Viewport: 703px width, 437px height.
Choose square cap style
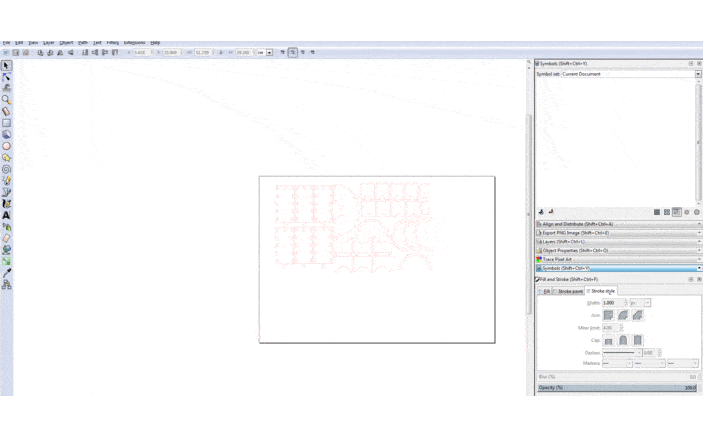click(638, 340)
